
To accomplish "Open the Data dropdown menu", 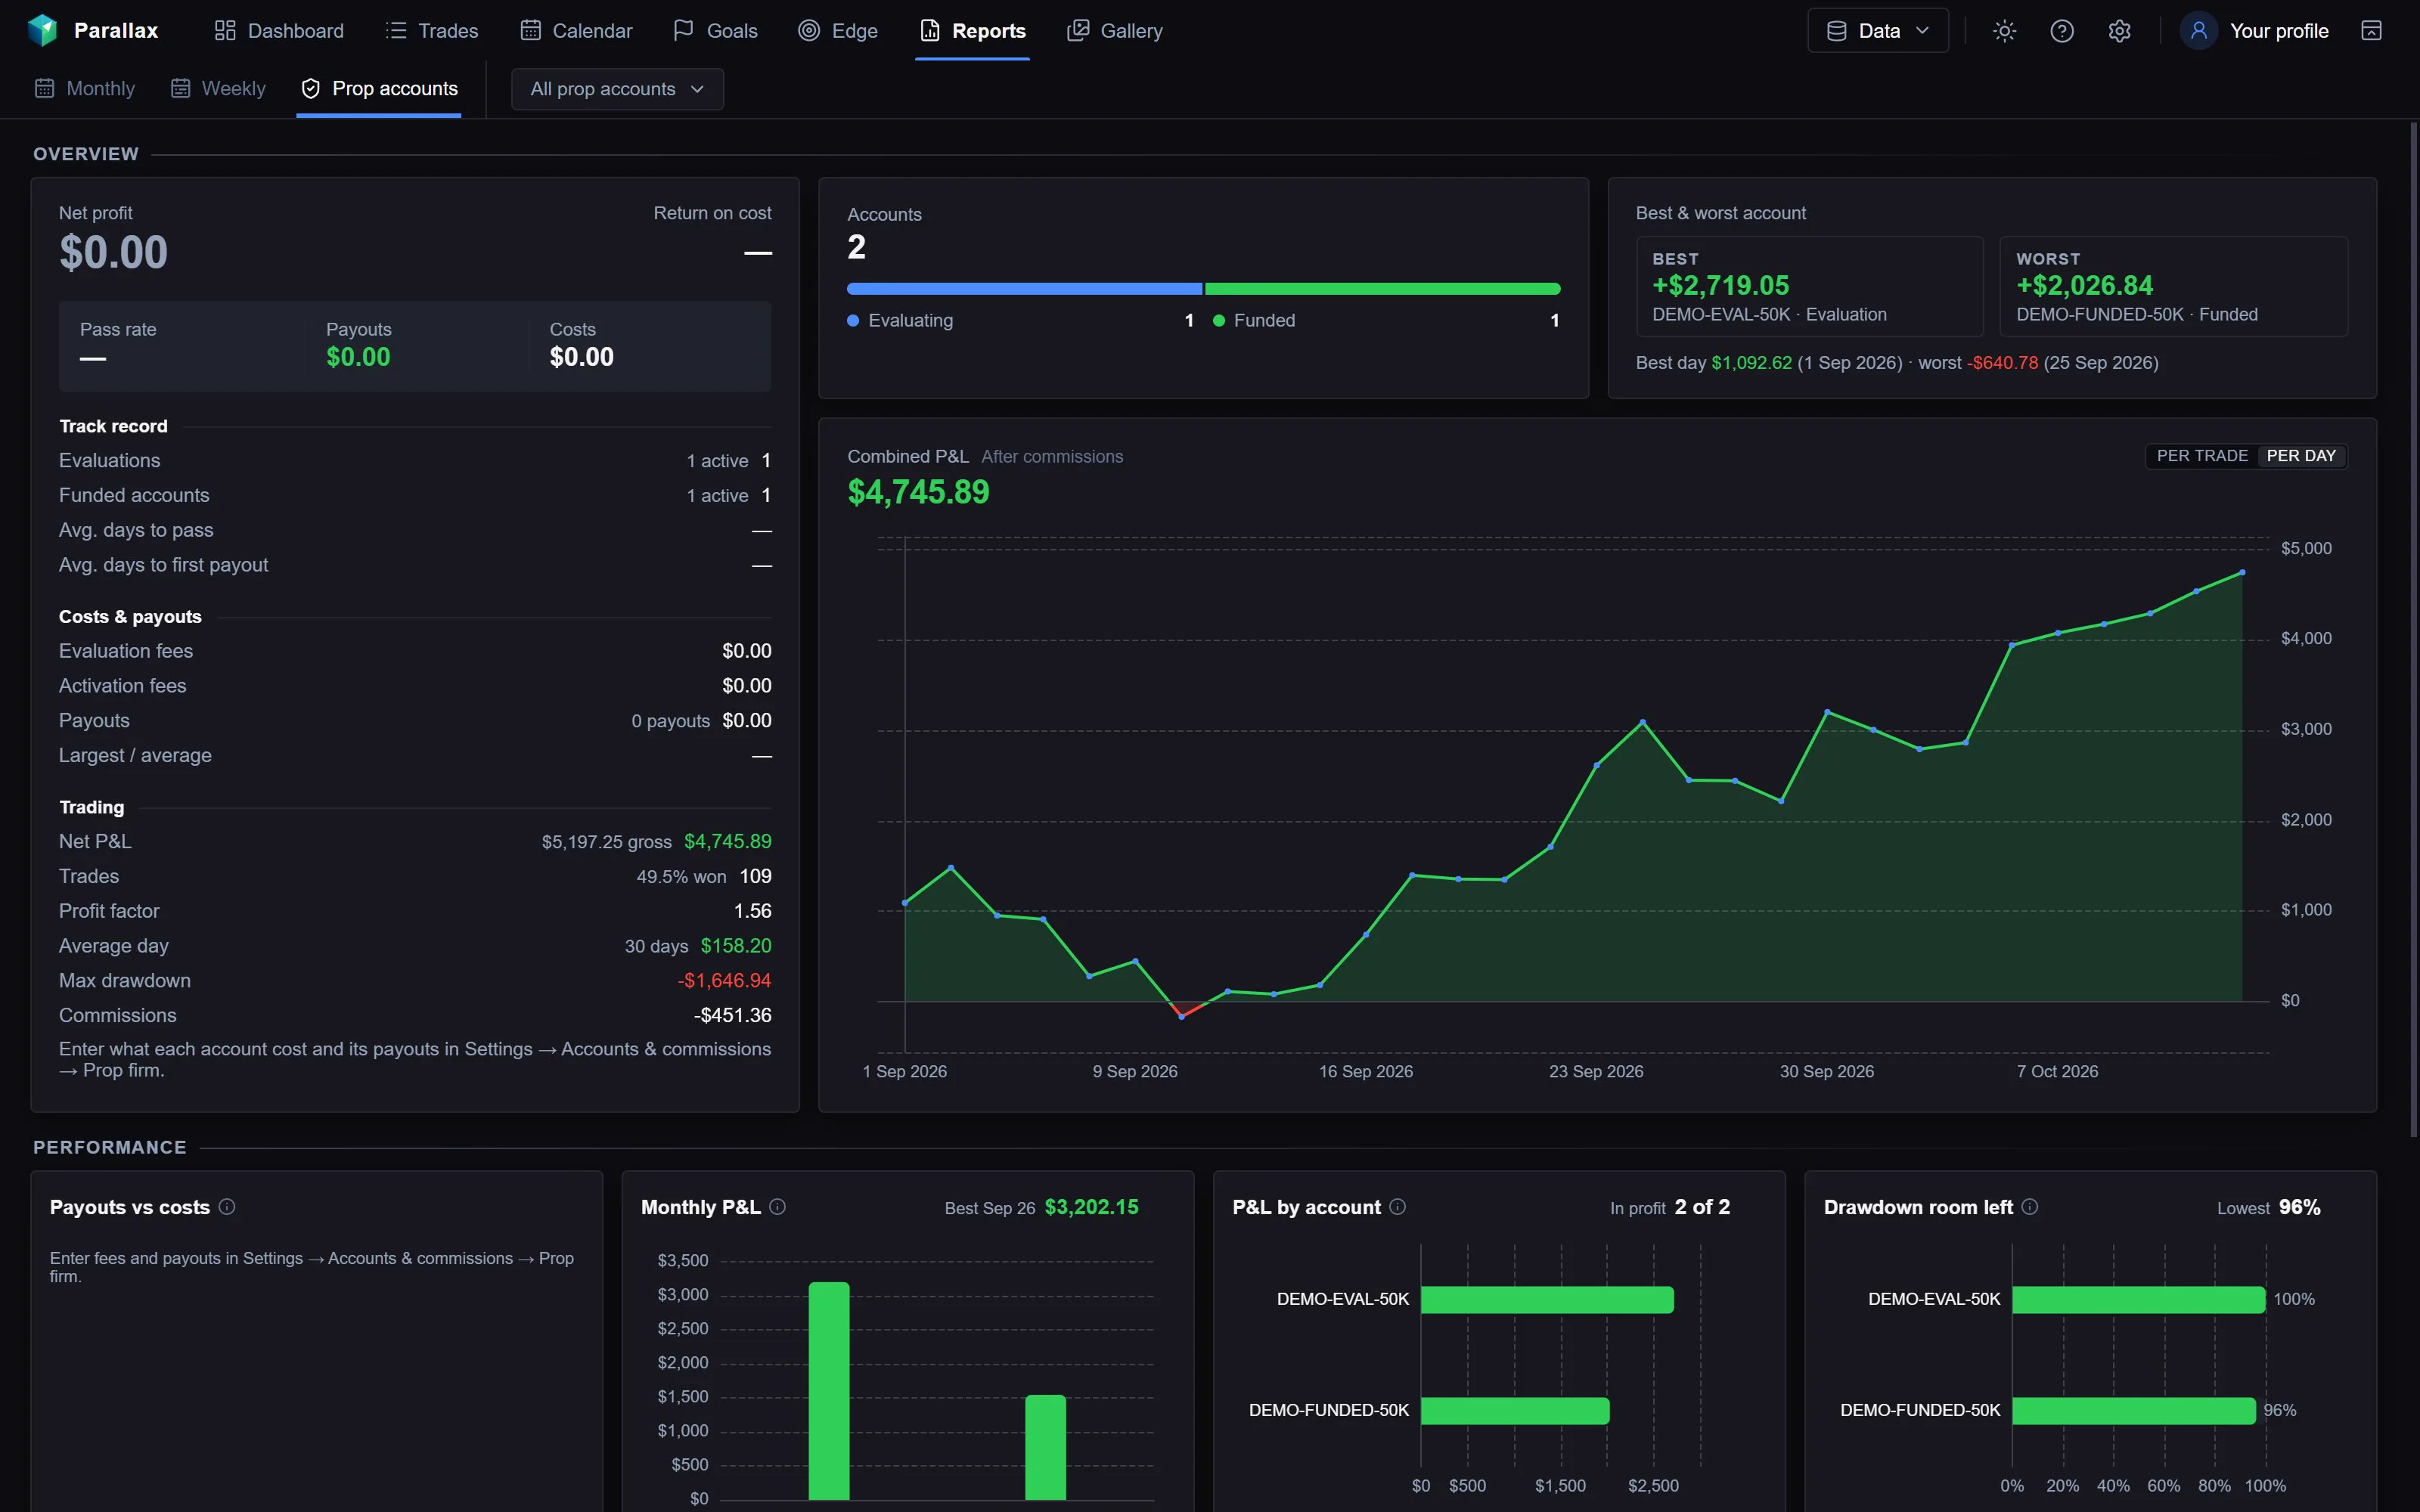I will [x=1877, y=31].
